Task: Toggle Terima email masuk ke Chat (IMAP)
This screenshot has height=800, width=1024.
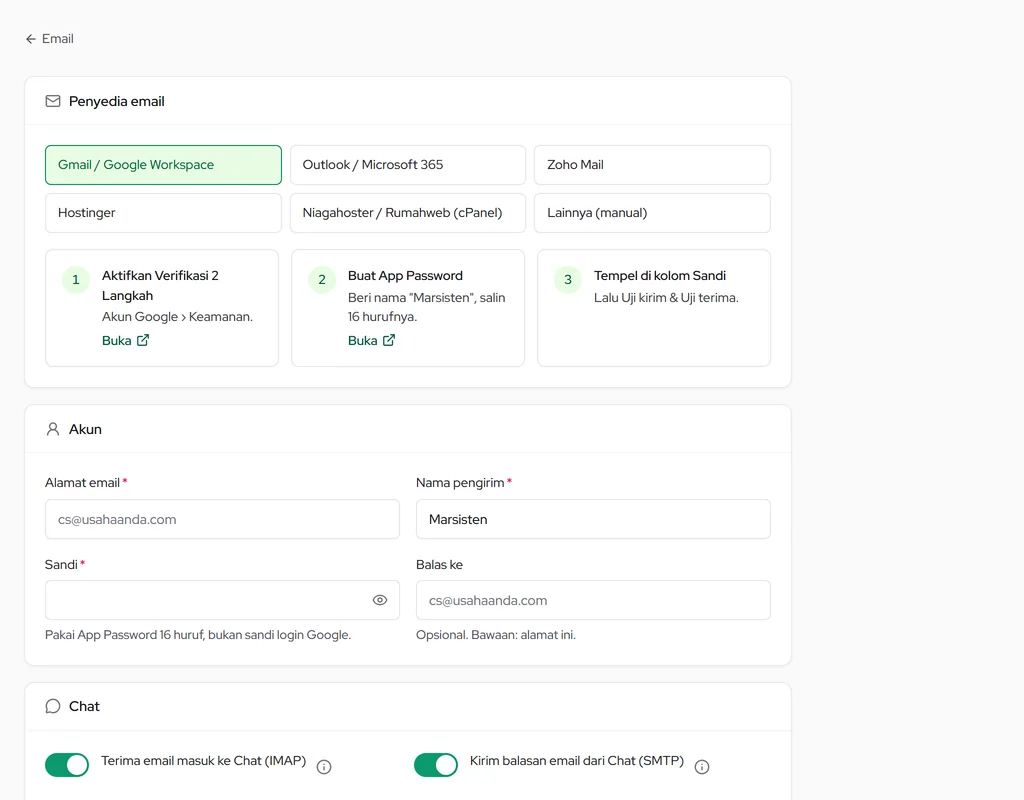Action: (x=67, y=765)
